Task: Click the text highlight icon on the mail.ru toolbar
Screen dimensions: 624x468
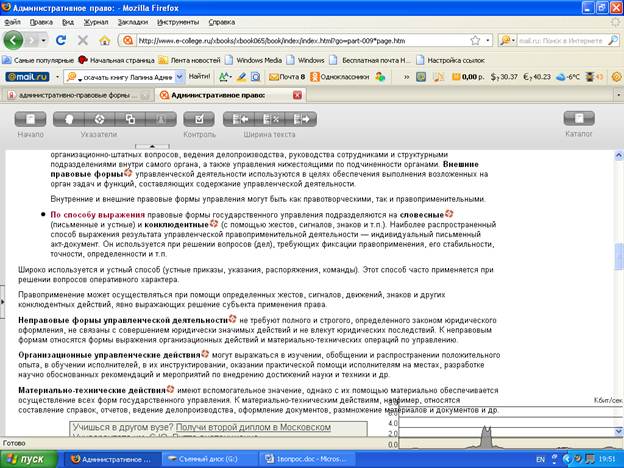Action: click(225, 77)
